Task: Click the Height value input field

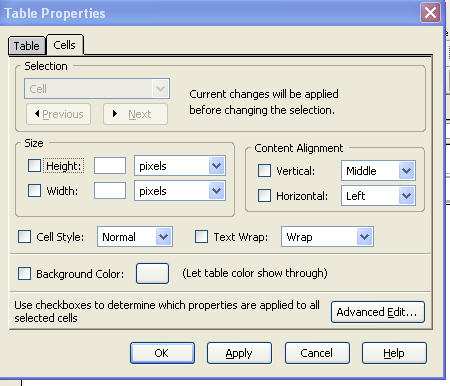Action: pos(110,166)
